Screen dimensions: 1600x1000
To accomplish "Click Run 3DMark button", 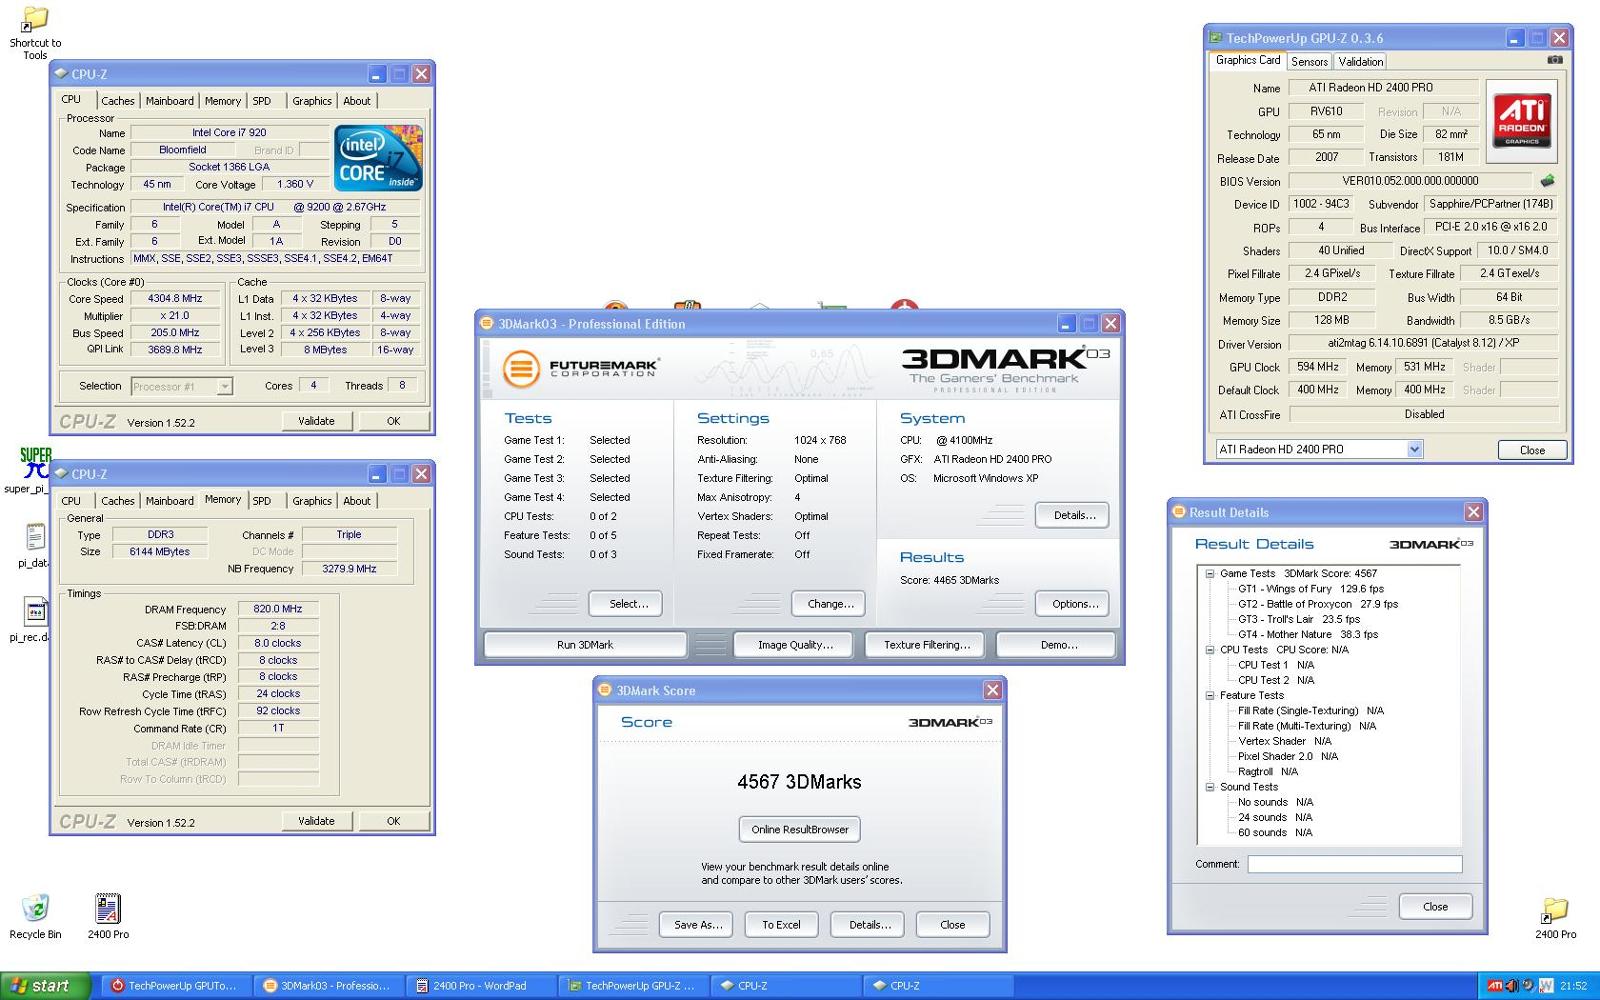I will point(585,645).
